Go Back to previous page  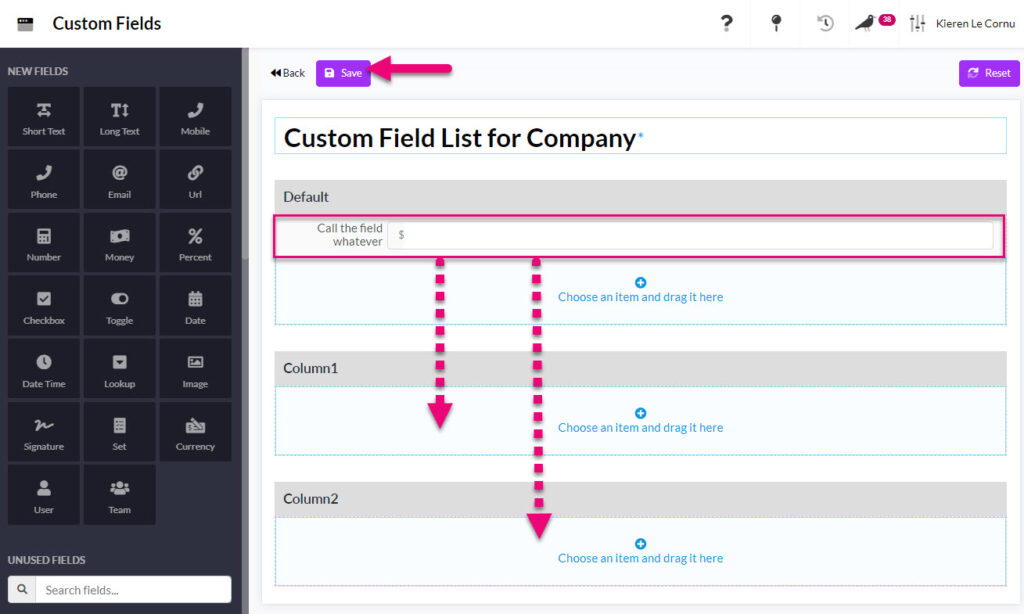pos(288,73)
